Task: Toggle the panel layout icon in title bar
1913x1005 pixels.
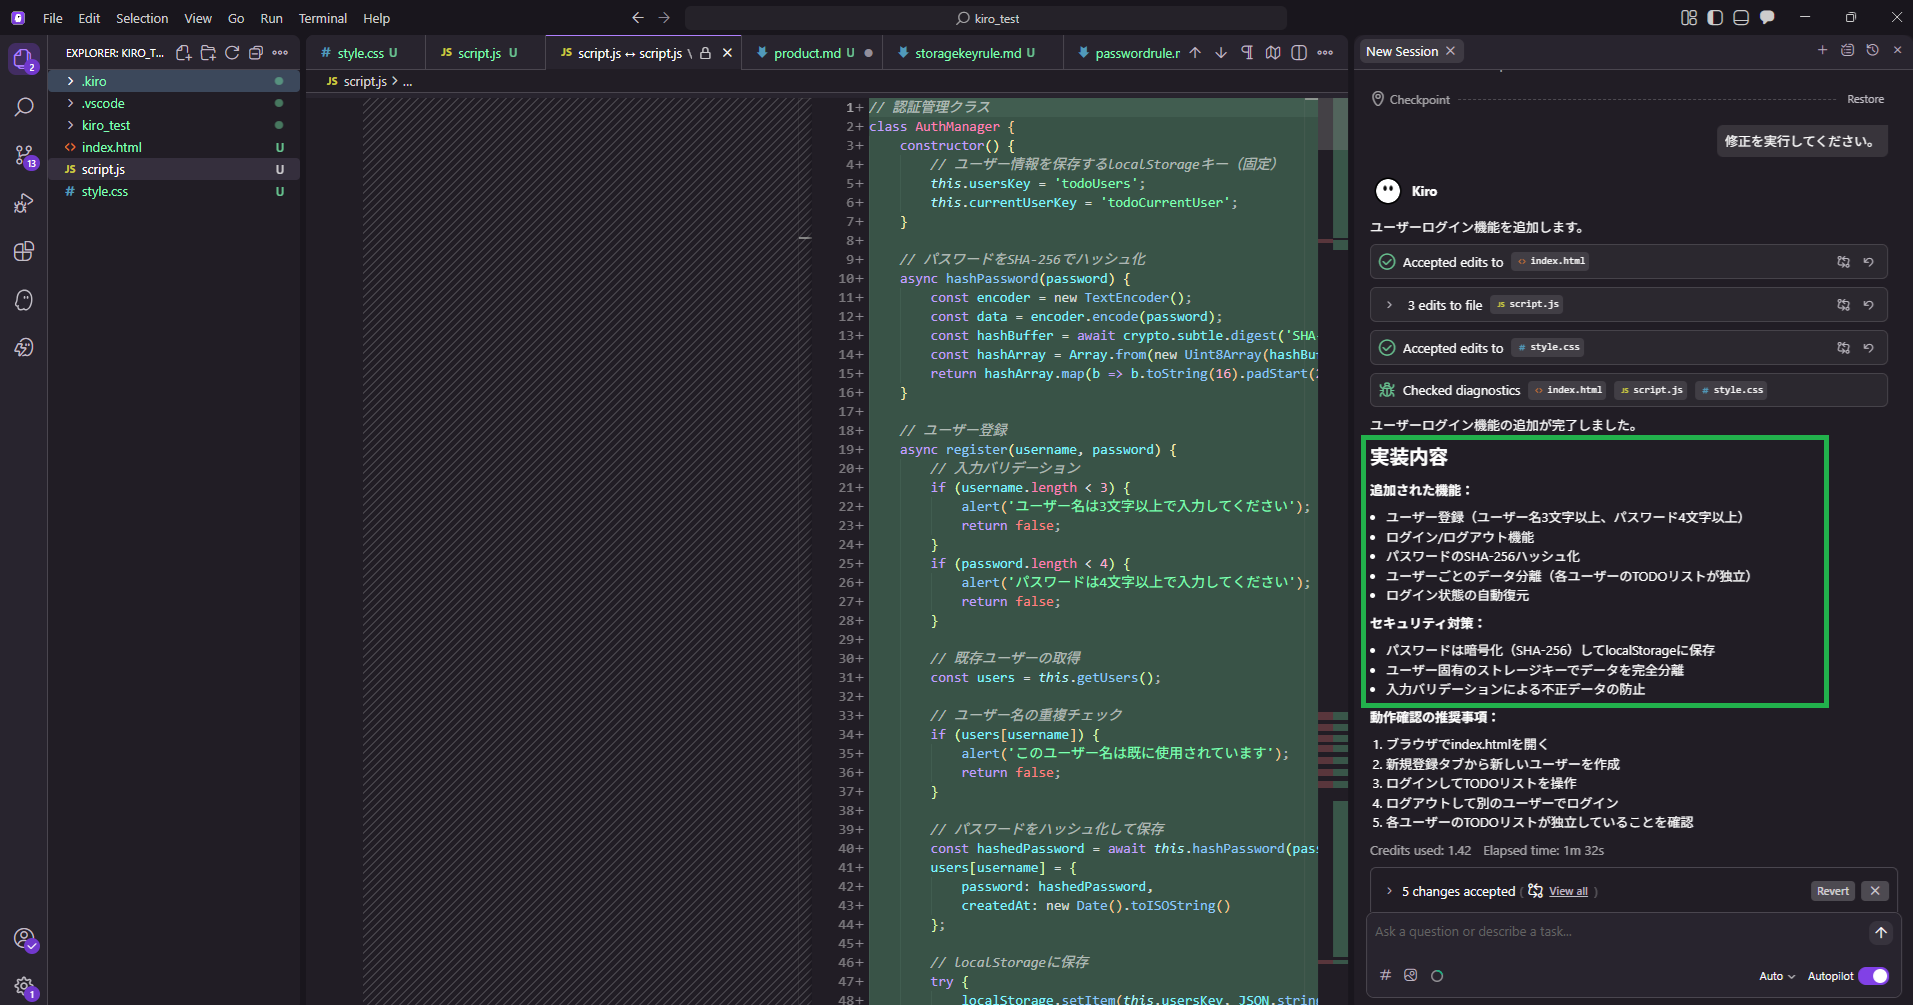Action: click(x=1741, y=18)
